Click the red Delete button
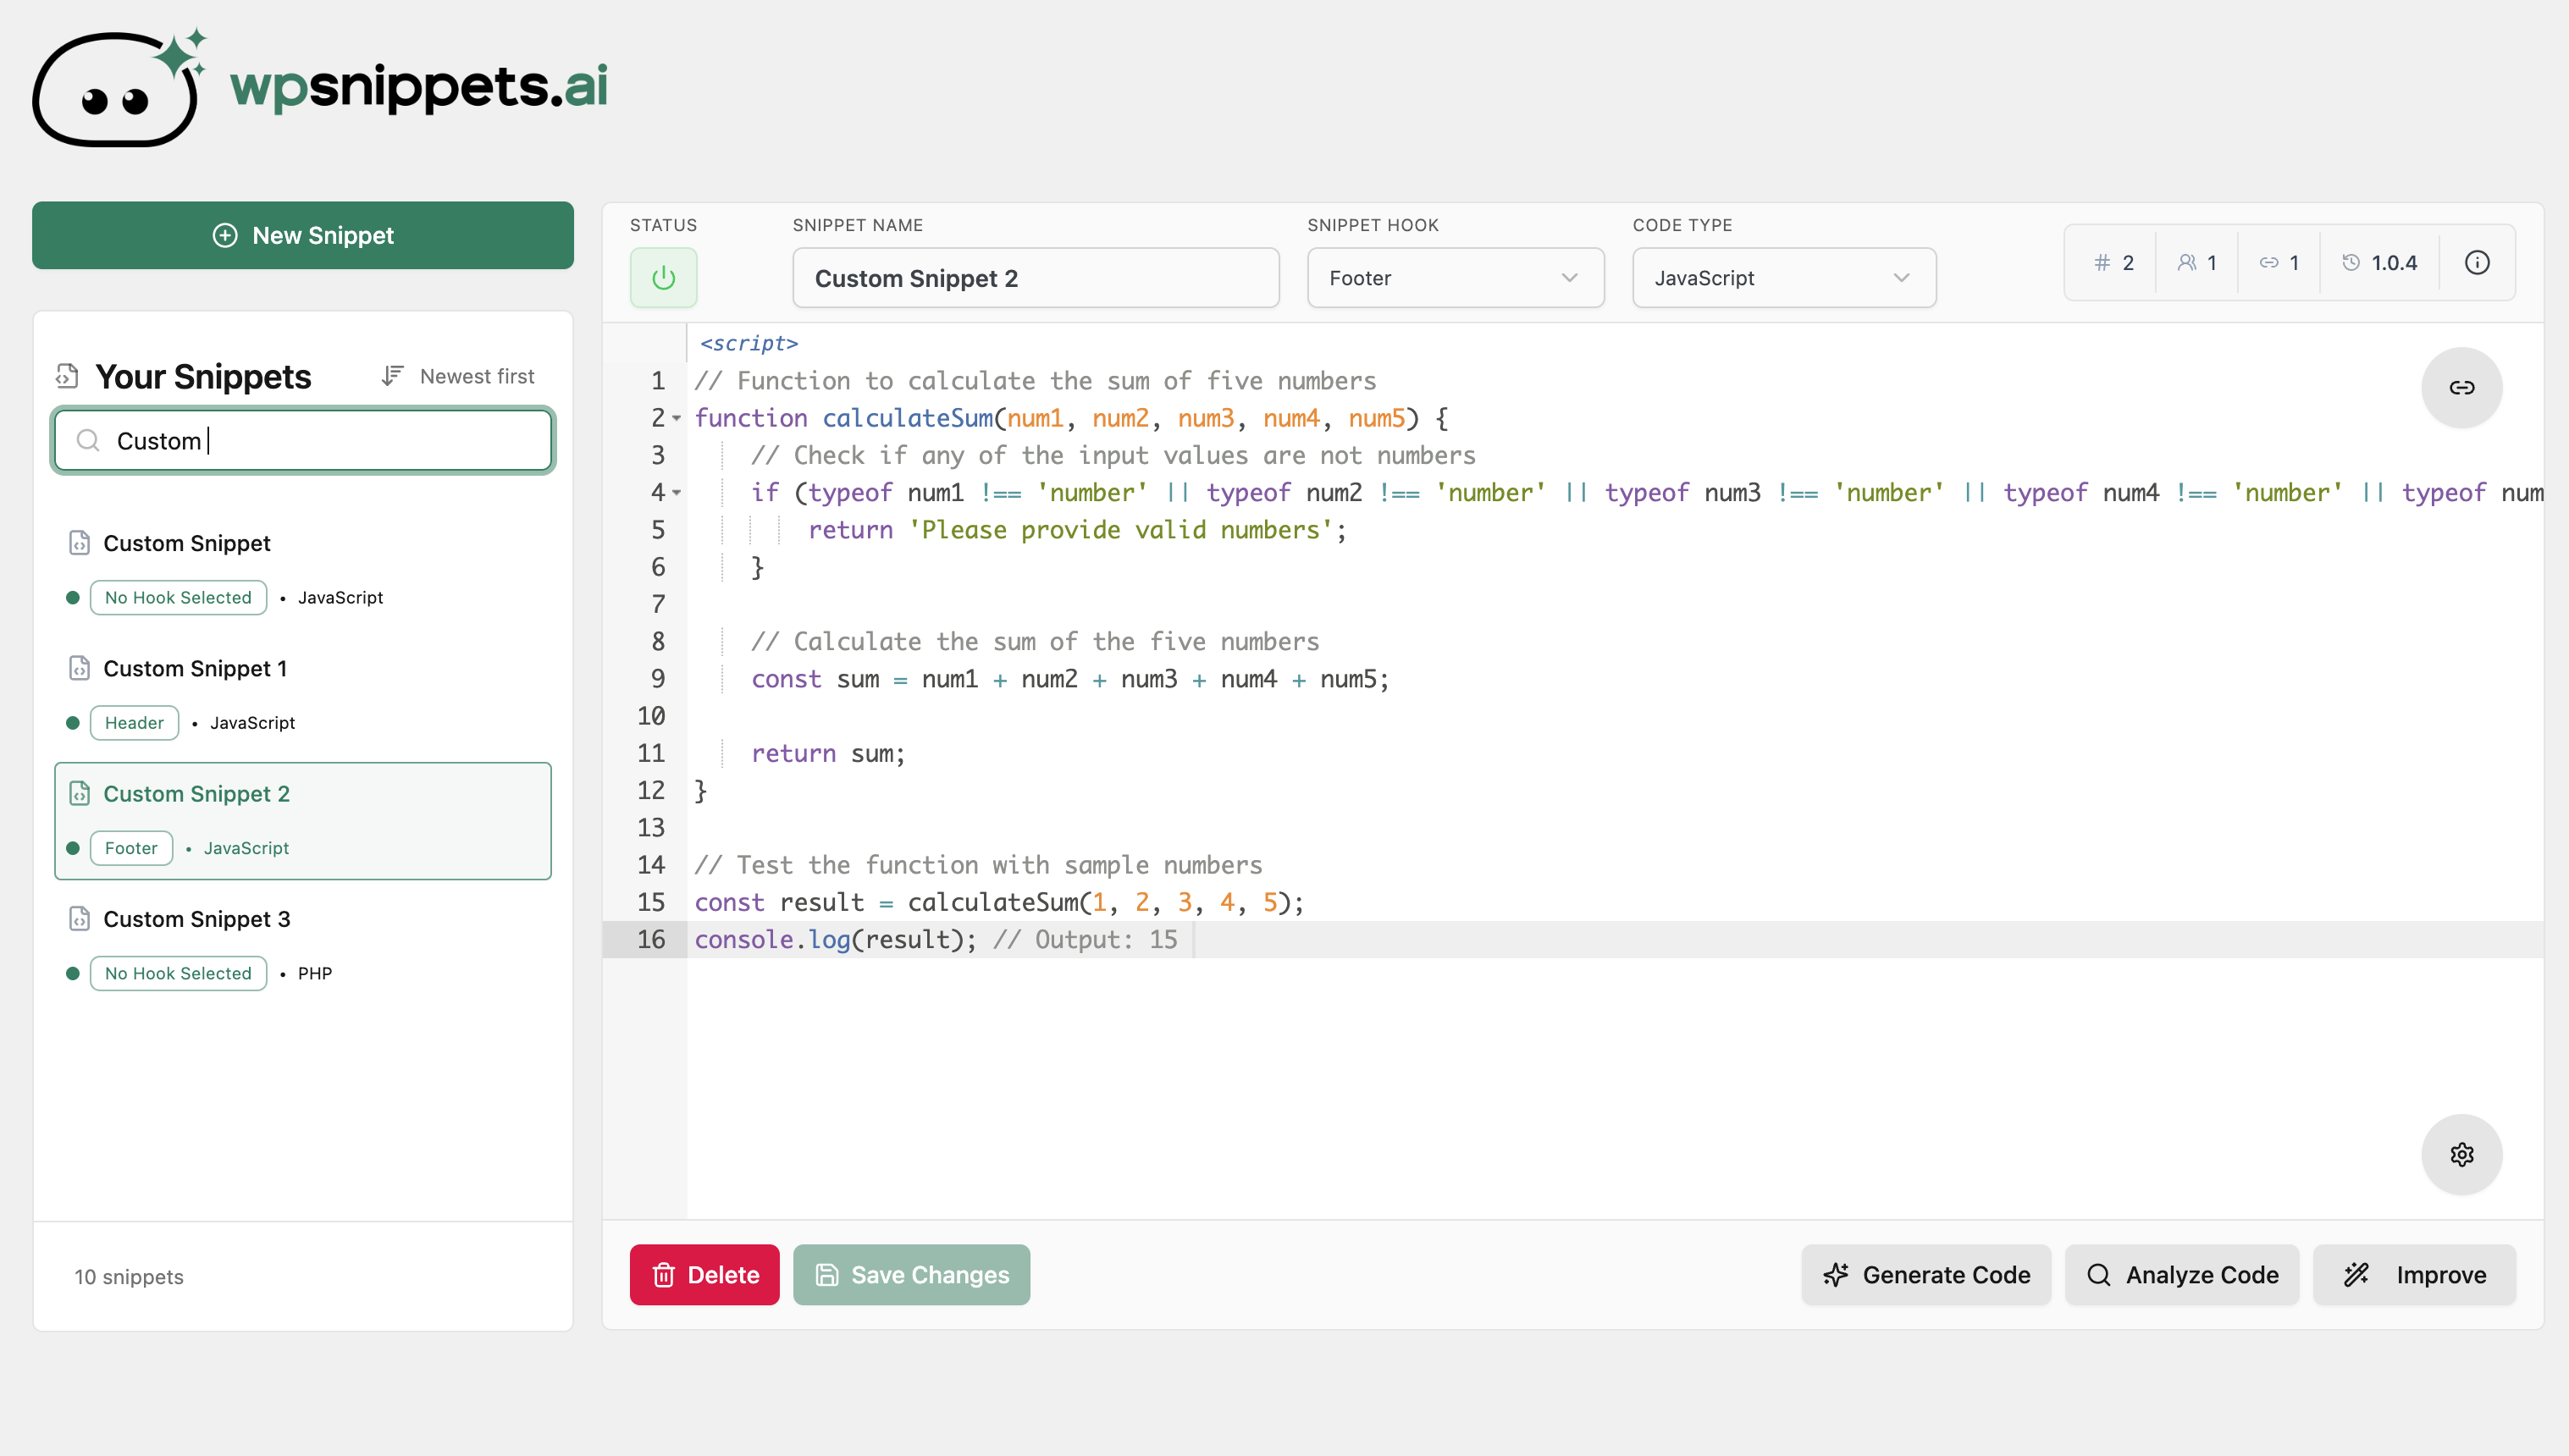The height and width of the screenshot is (1456, 2569). pos(704,1275)
